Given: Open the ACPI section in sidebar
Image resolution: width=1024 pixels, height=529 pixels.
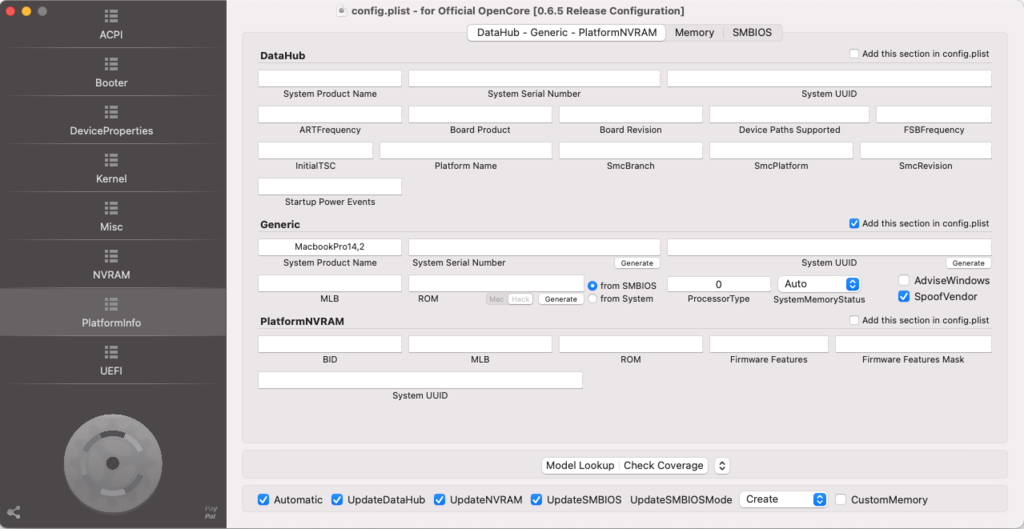Looking at the screenshot, I should tap(111, 25).
